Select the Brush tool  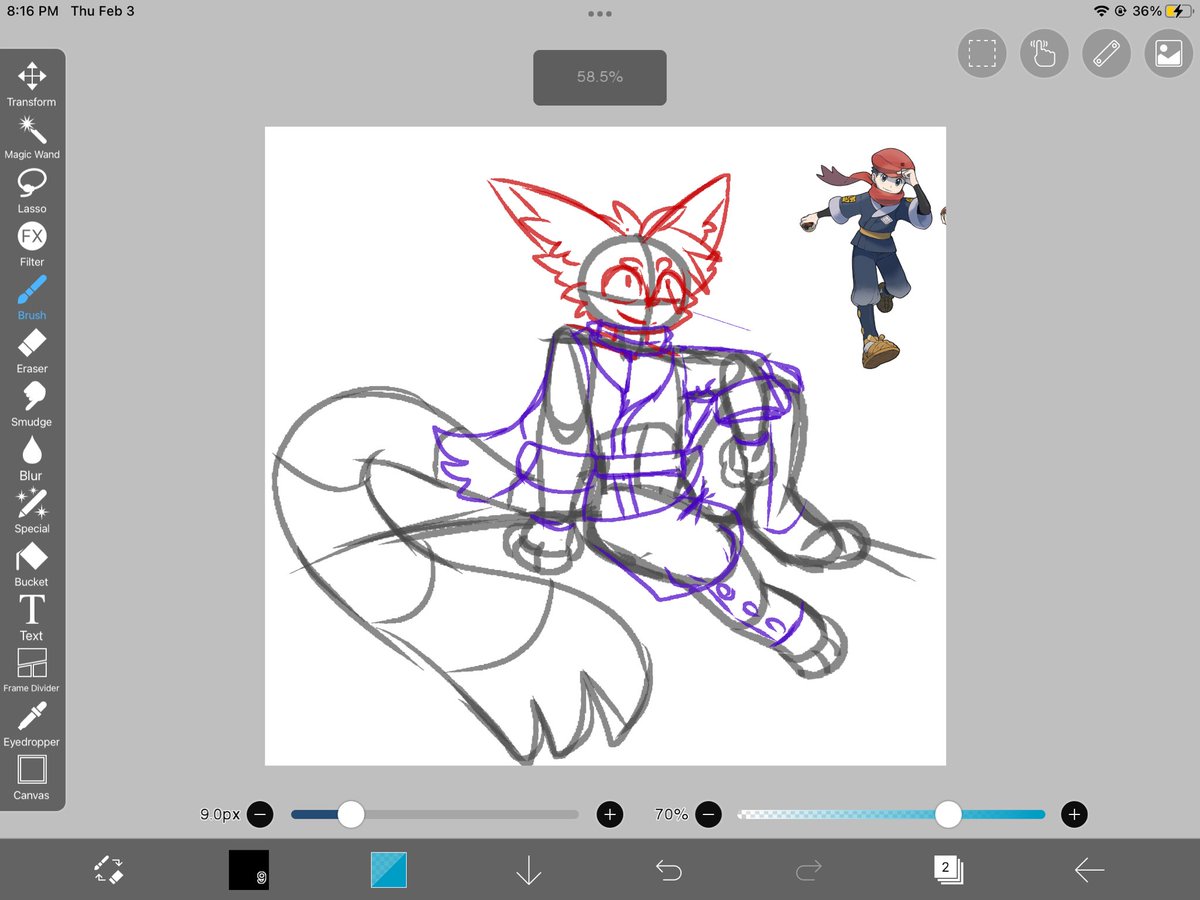pyautogui.click(x=32, y=298)
